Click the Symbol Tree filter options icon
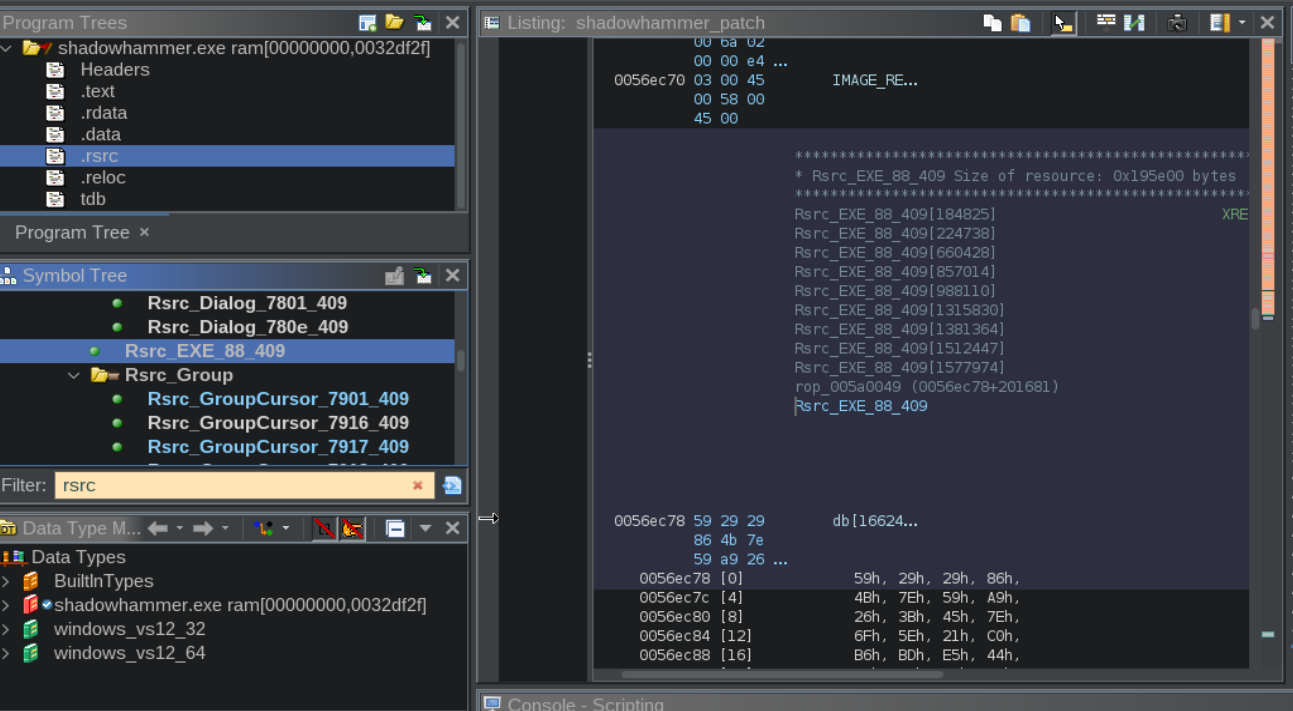 [x=452, y=486]
